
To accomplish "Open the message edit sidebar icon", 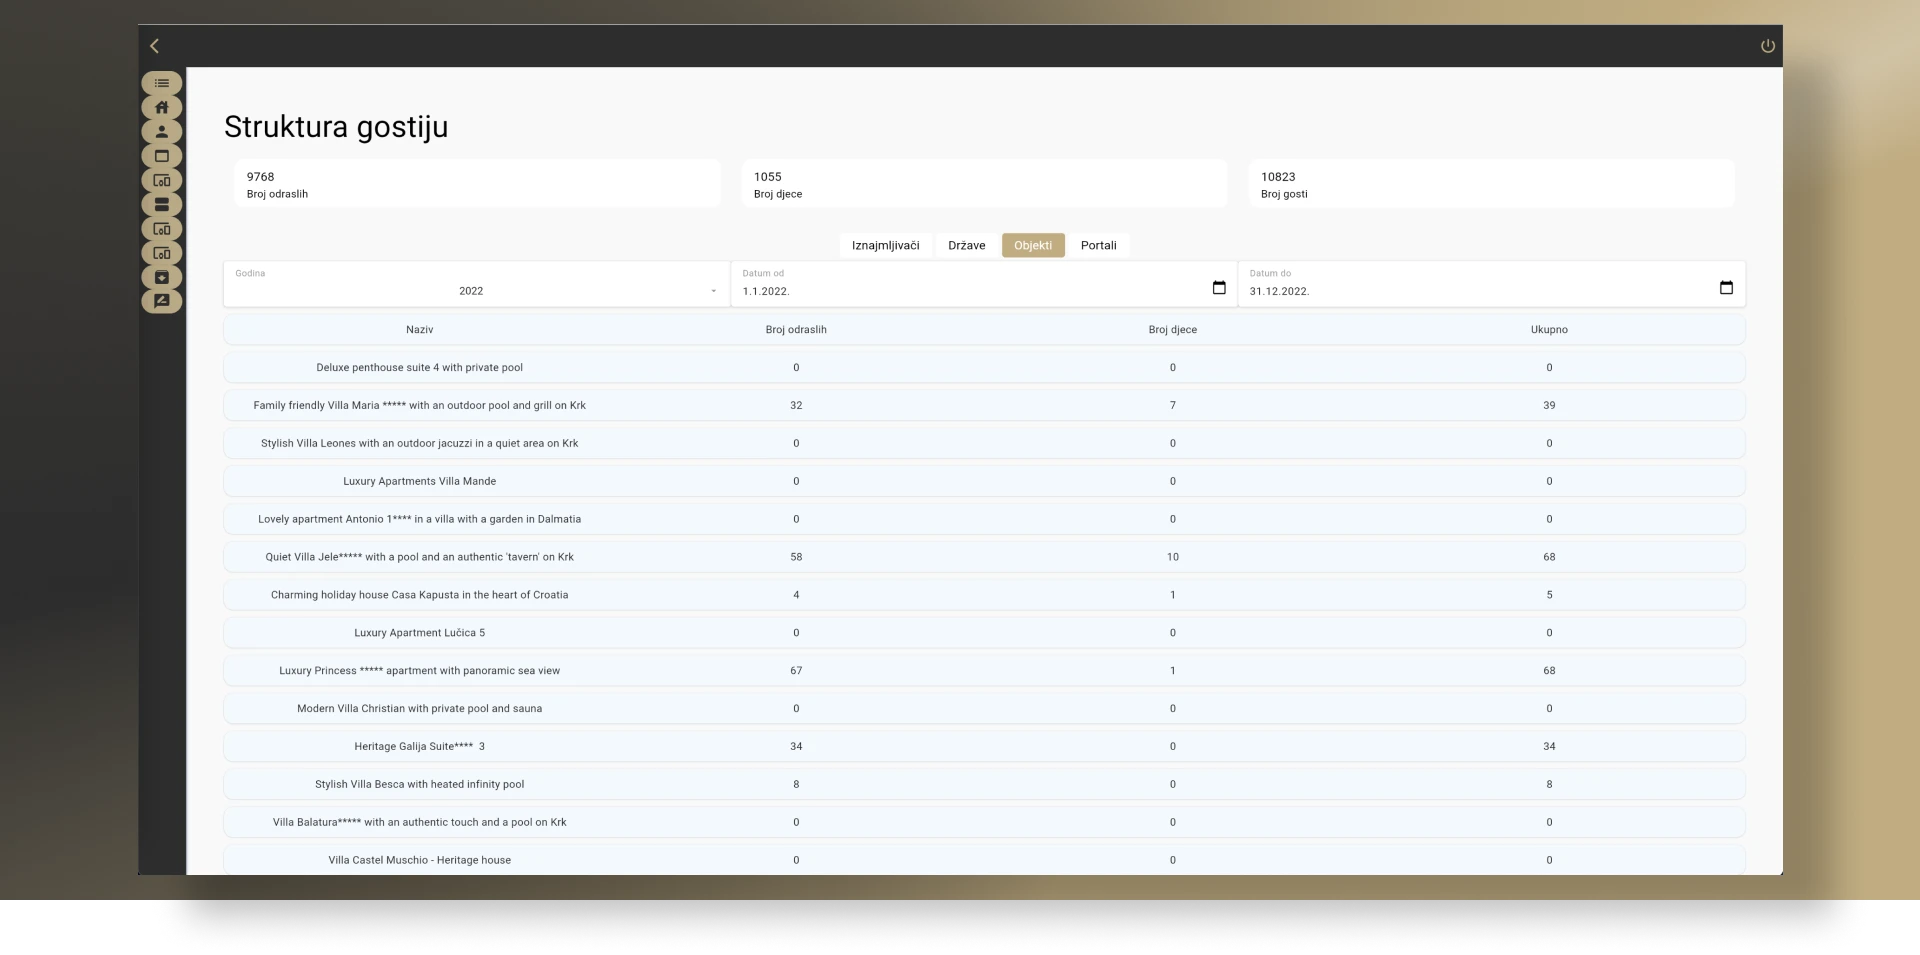I will [162, 301].
